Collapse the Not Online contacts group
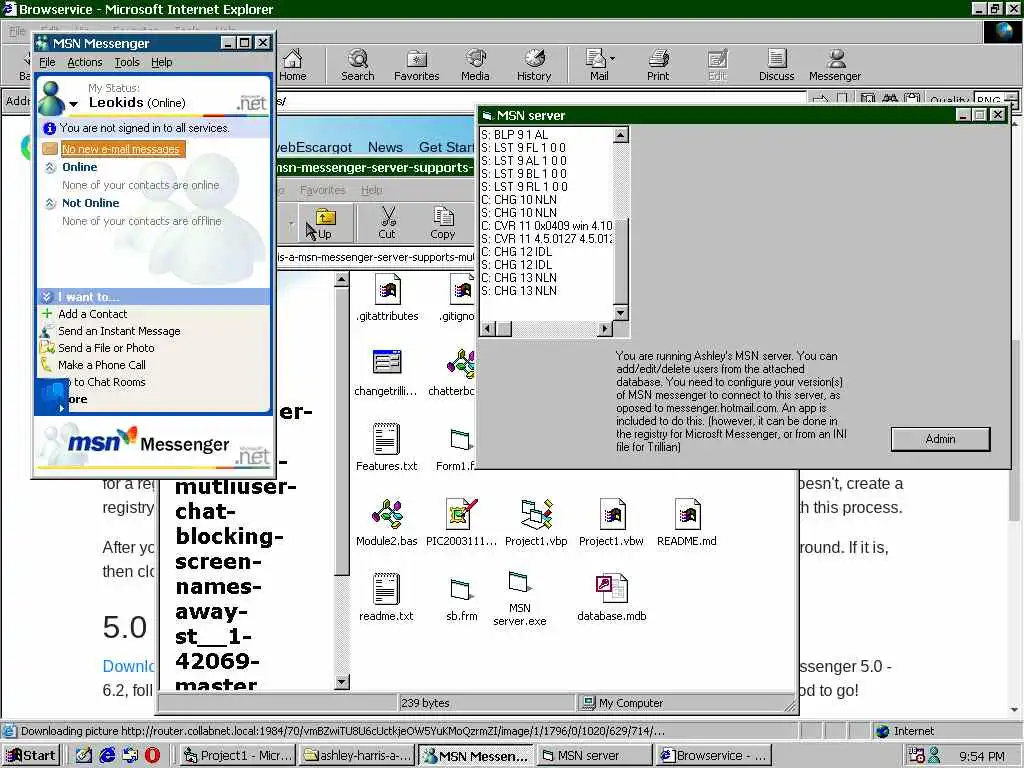The image size is (1024, 768). click(x=50, y=204)
